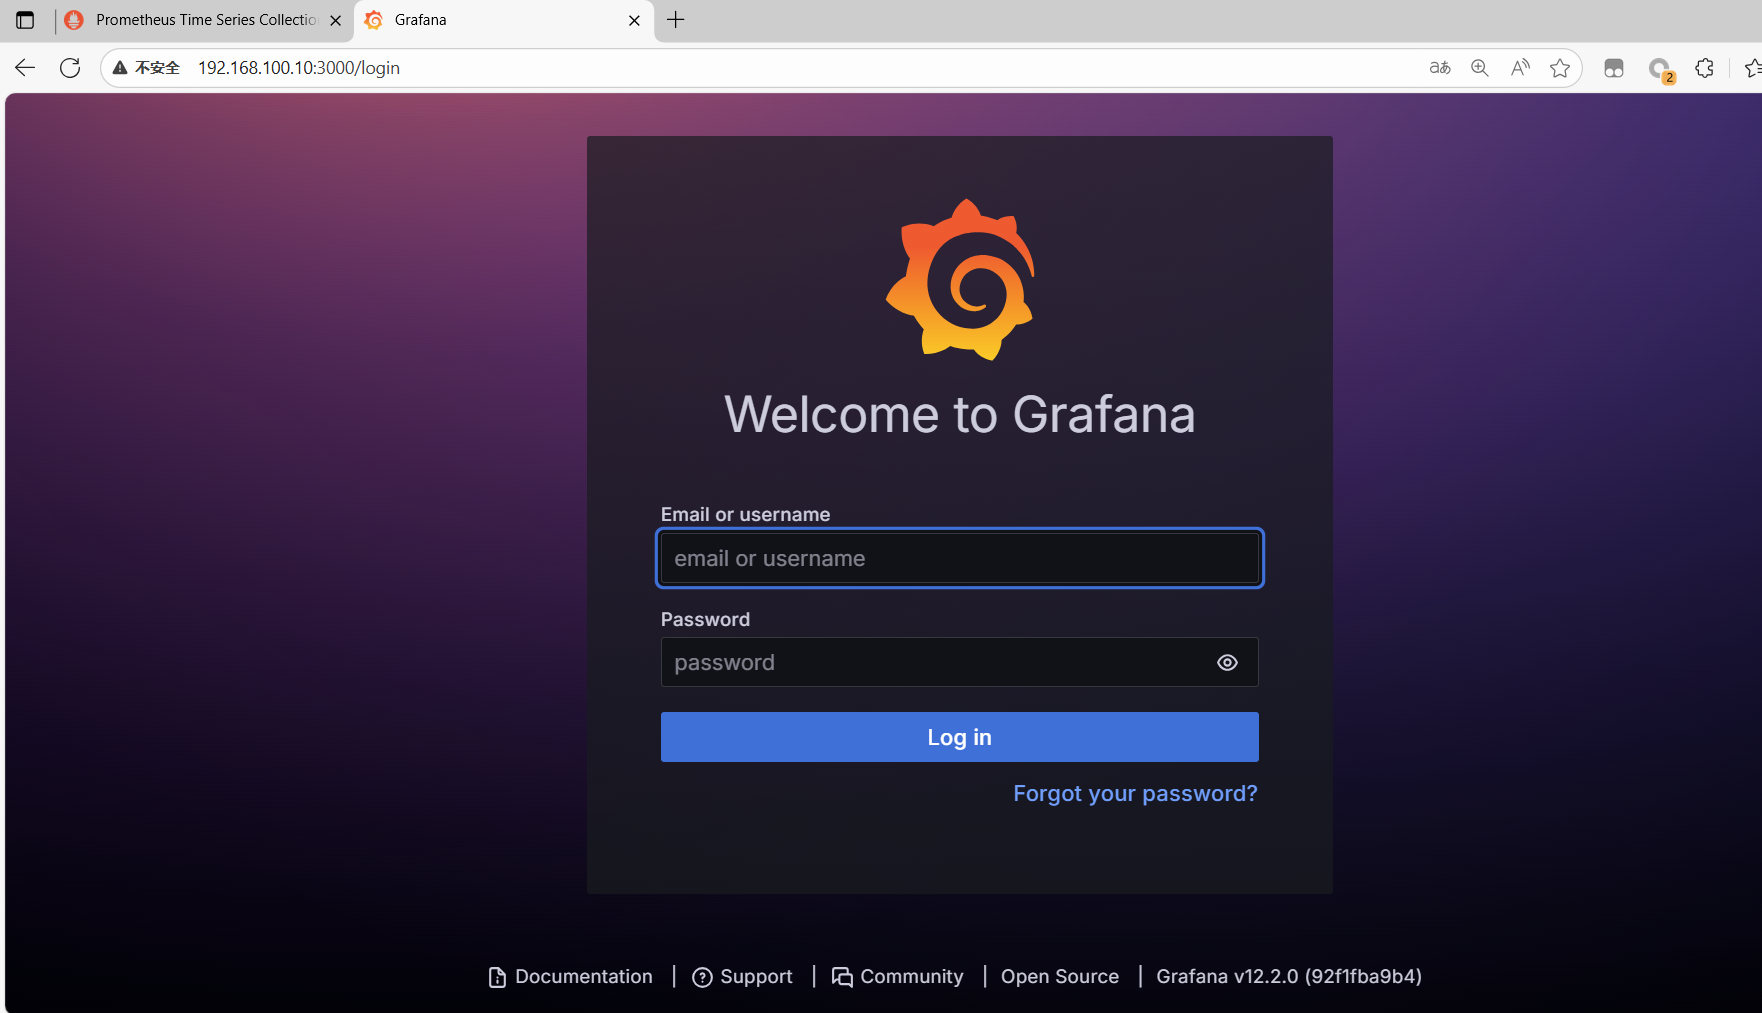Add this page to favorites

(x=1560, y=68)
